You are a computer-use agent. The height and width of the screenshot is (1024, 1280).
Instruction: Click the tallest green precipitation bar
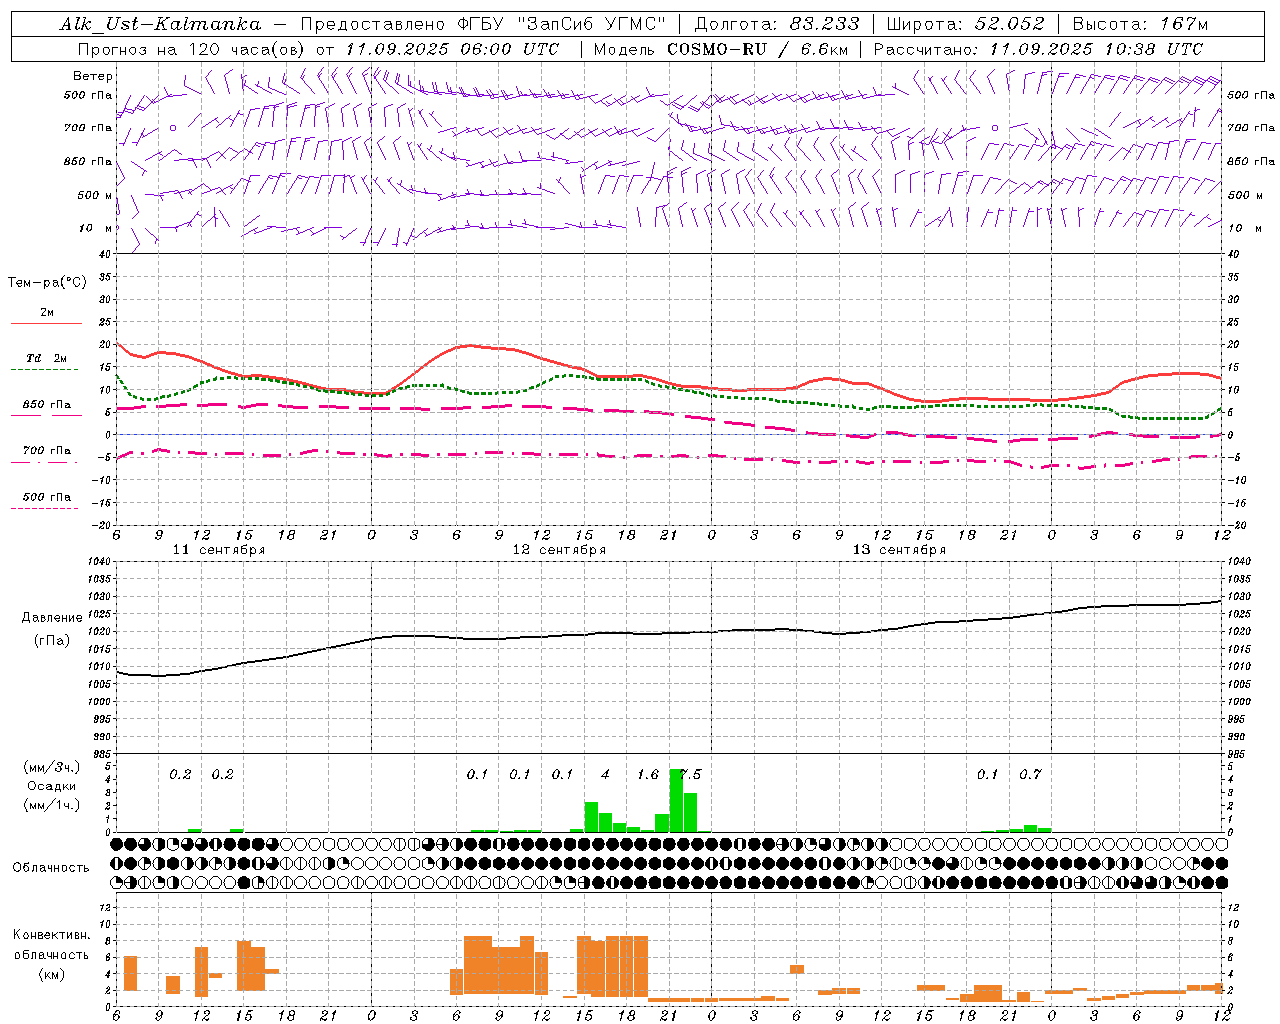tap(676, 800)
